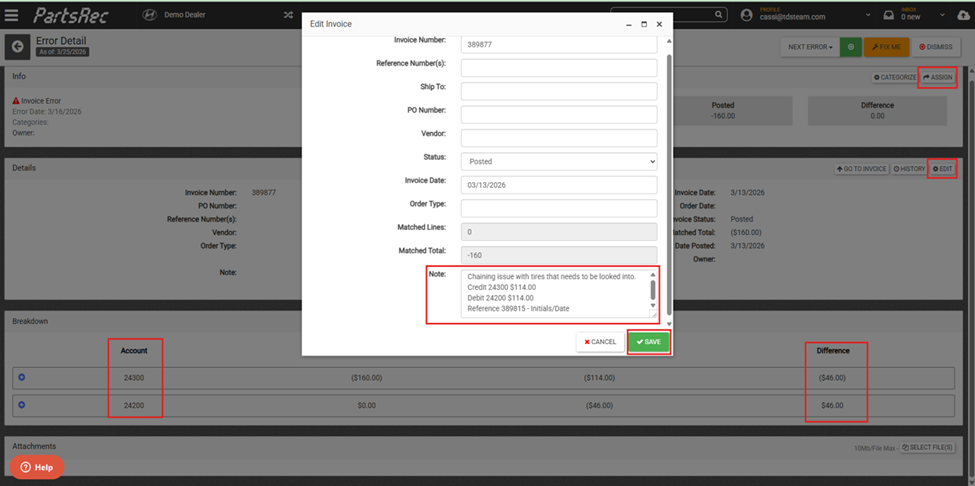Expand the inbox dropdown chevron
Screen dimensions: 975x486
pyautogui.click(x=943, y=15)
